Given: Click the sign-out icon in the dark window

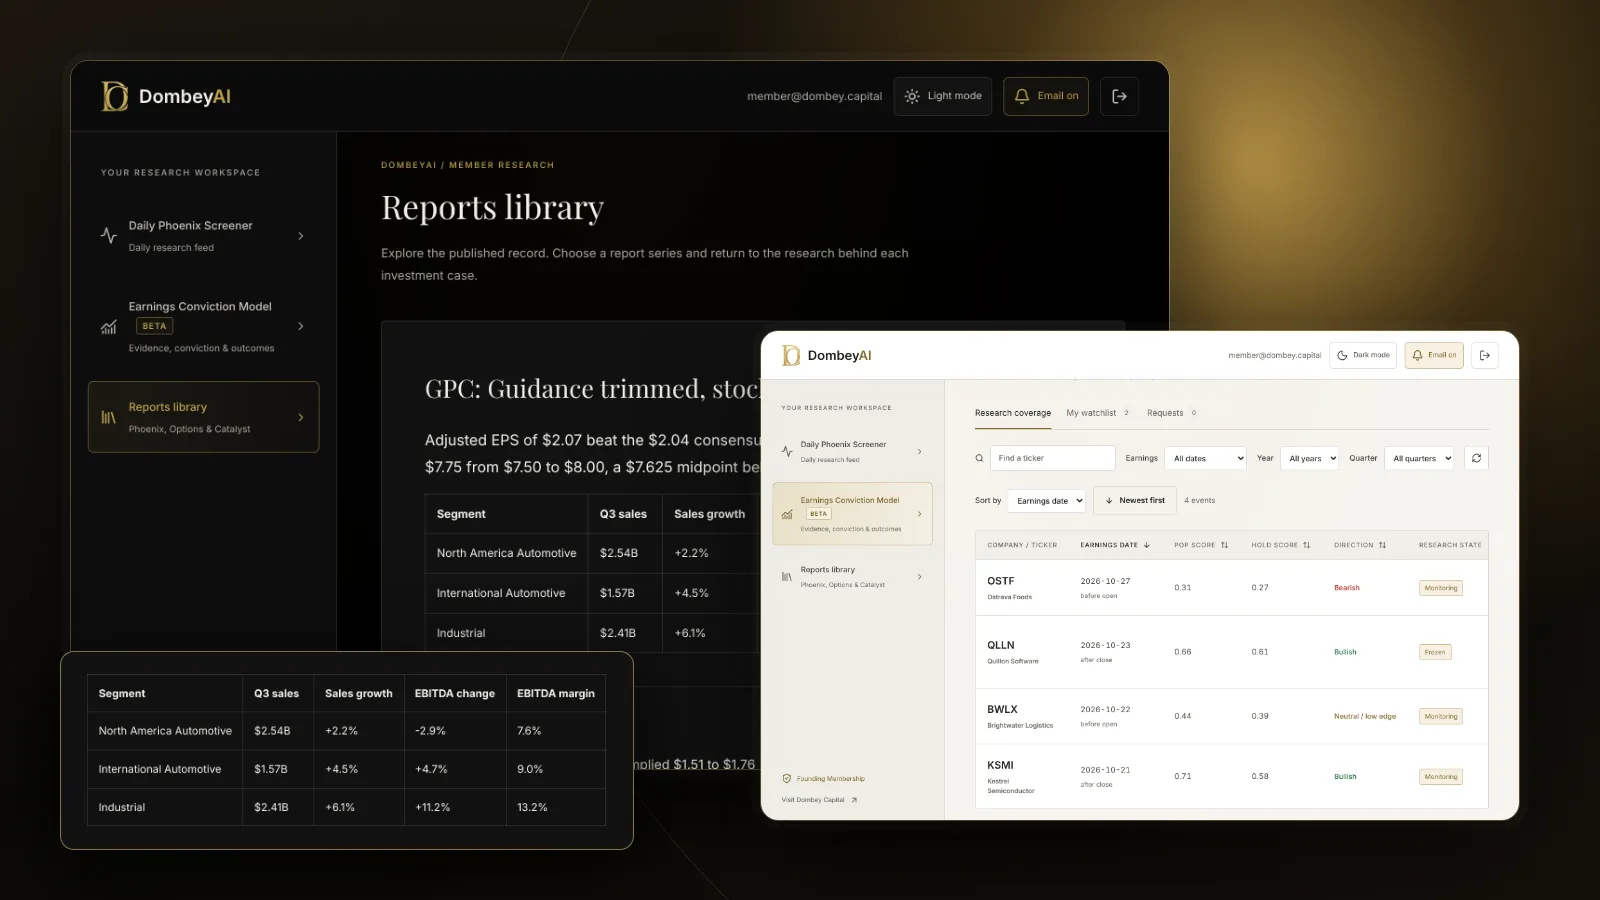Looking at the screenshot, I should coord(1120,96).
